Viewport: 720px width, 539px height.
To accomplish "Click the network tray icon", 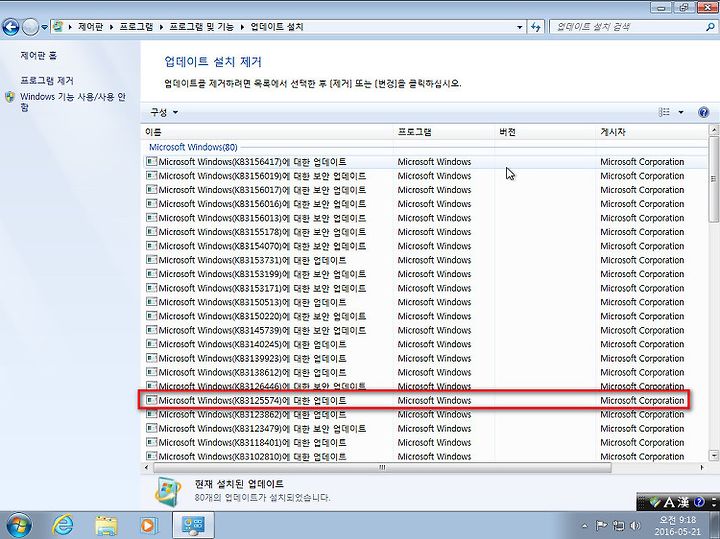I will coord(619,525).
